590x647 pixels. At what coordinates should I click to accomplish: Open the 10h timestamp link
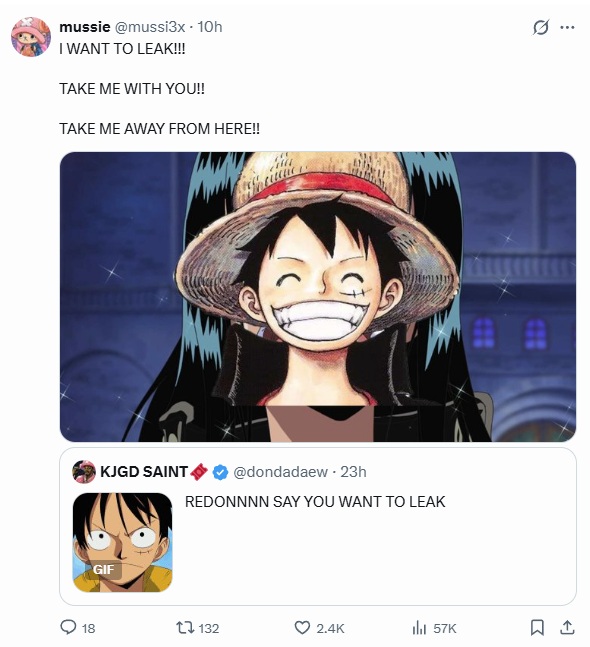(210, 27)
